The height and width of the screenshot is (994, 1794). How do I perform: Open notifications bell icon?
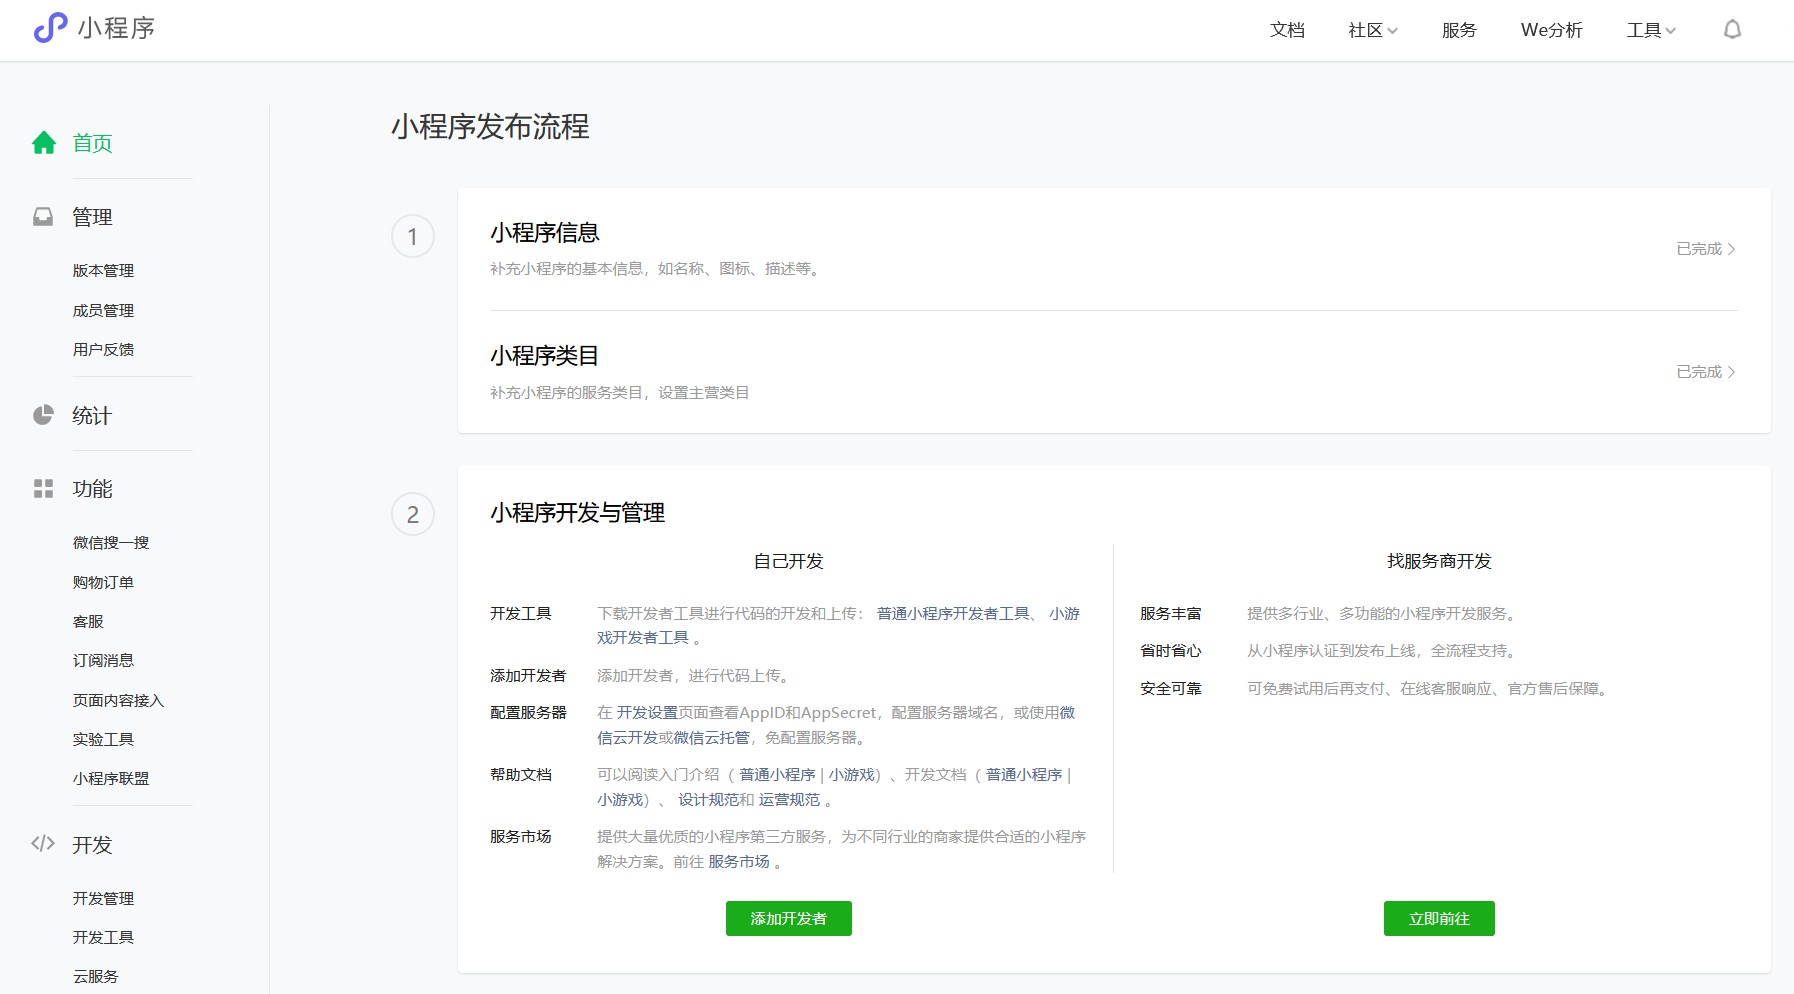(1732, 30)
